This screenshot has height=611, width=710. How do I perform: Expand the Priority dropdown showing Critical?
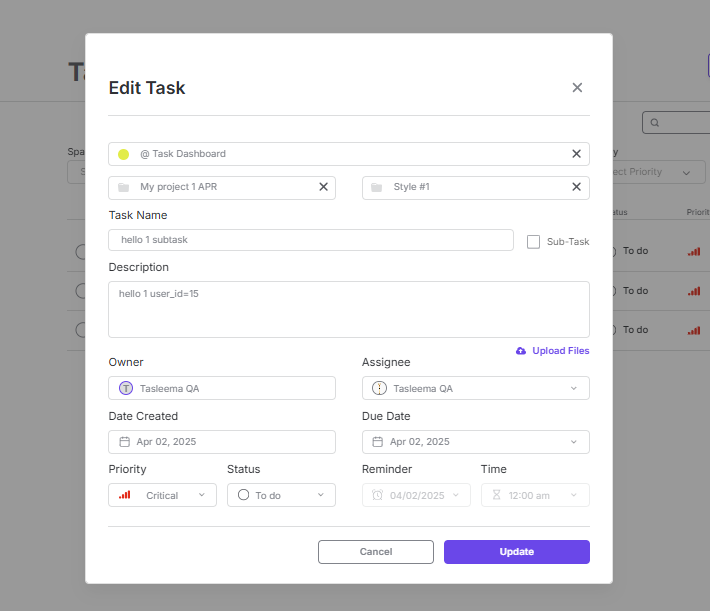click(201, 495)
